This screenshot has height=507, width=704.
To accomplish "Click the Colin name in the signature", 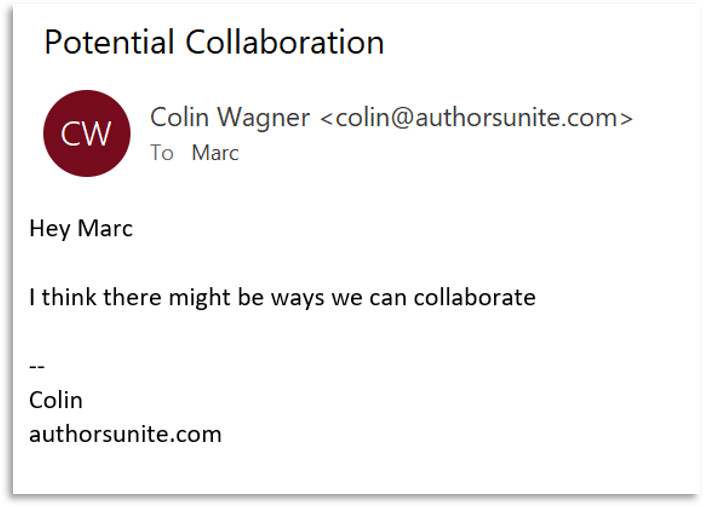I will (56, 400).
